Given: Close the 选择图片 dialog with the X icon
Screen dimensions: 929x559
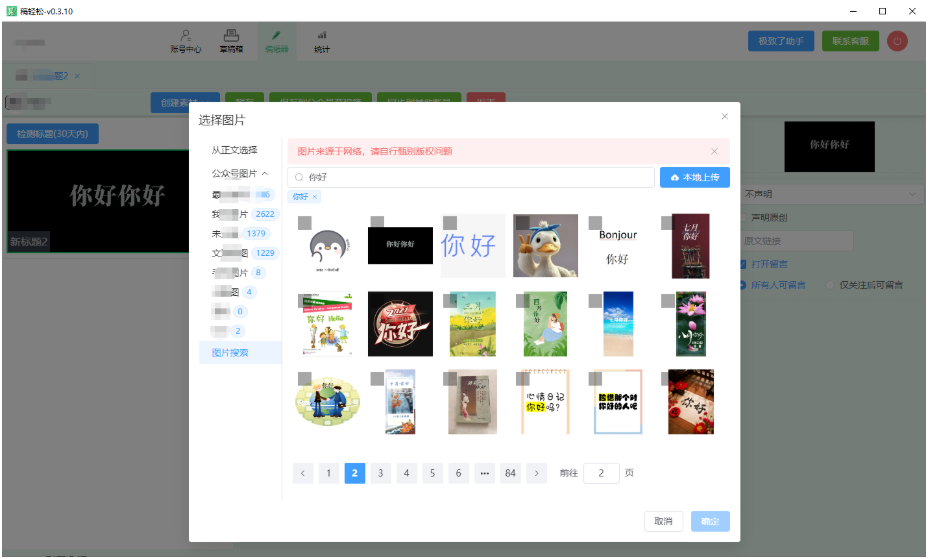Looking at the screenshot, I should tap(725, 117).
